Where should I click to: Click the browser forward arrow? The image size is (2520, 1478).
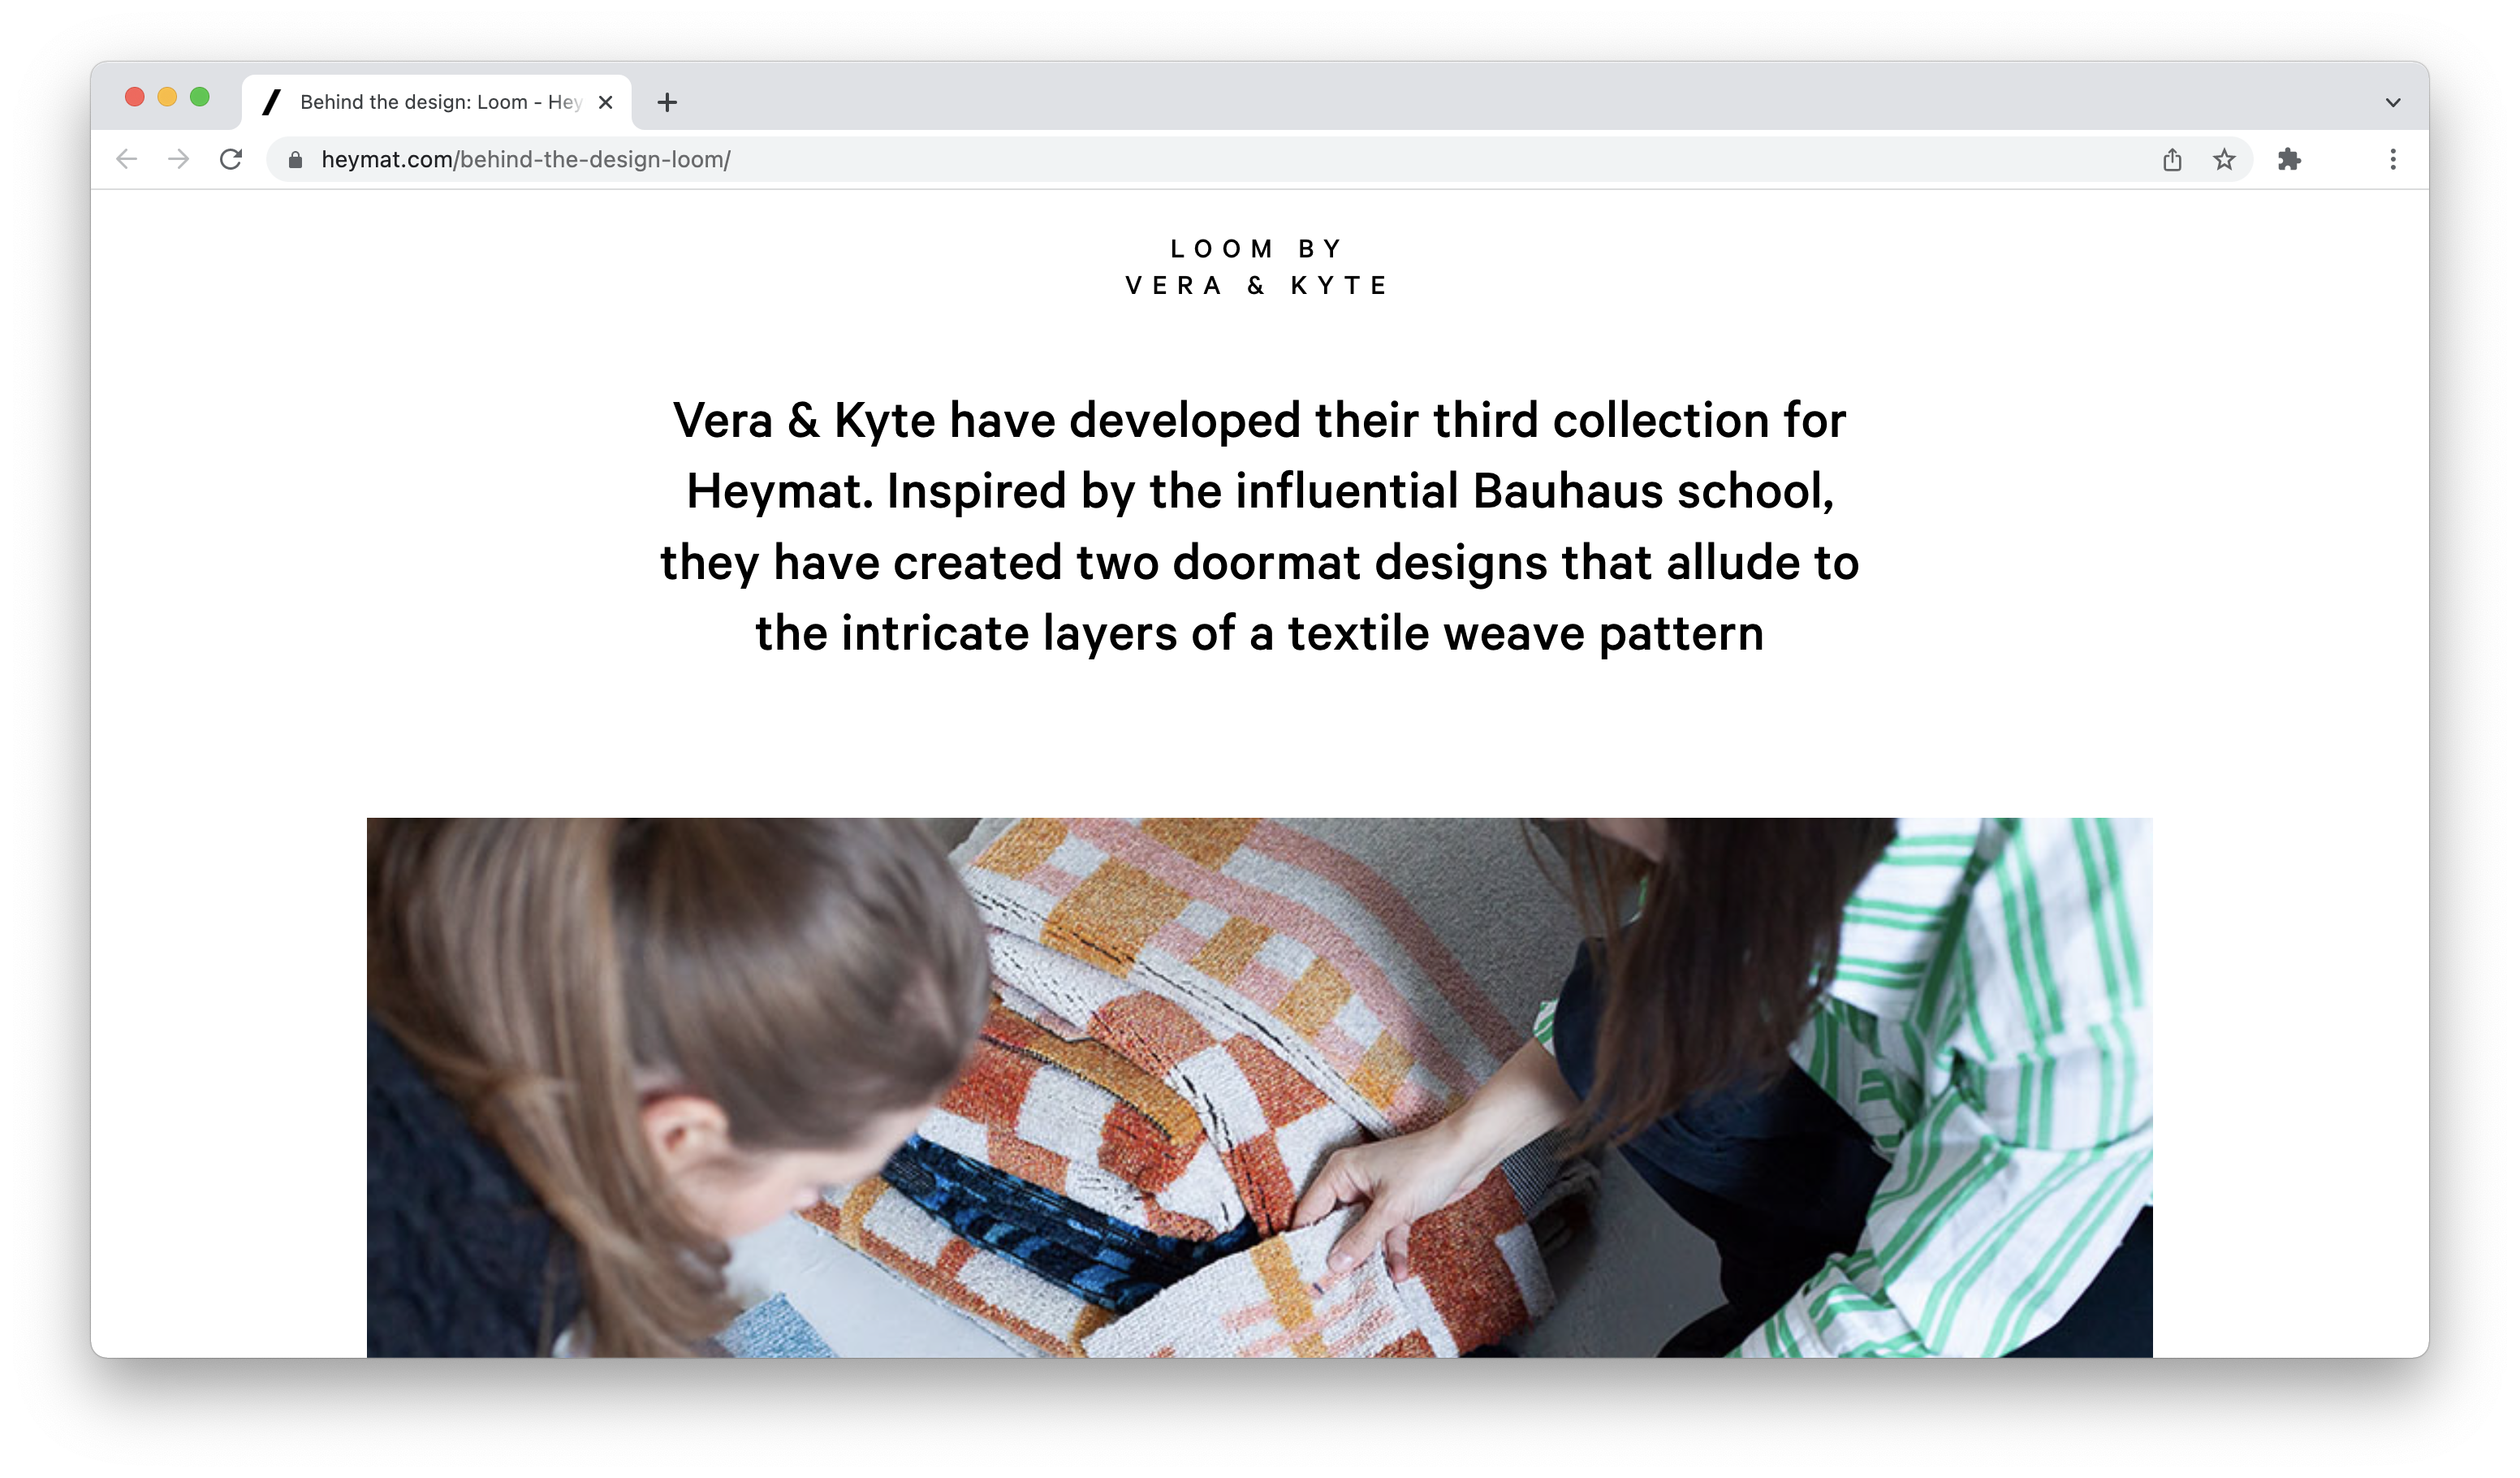pyautogui.click(x=179, y=159)
